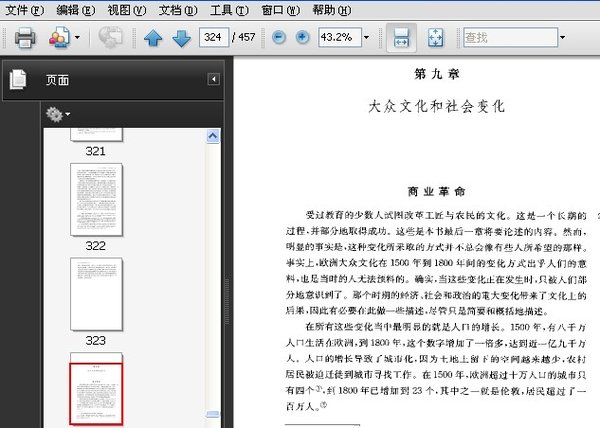
Task: Expand the collaborate icon dropdown arrow
Action: pos(77,37)
